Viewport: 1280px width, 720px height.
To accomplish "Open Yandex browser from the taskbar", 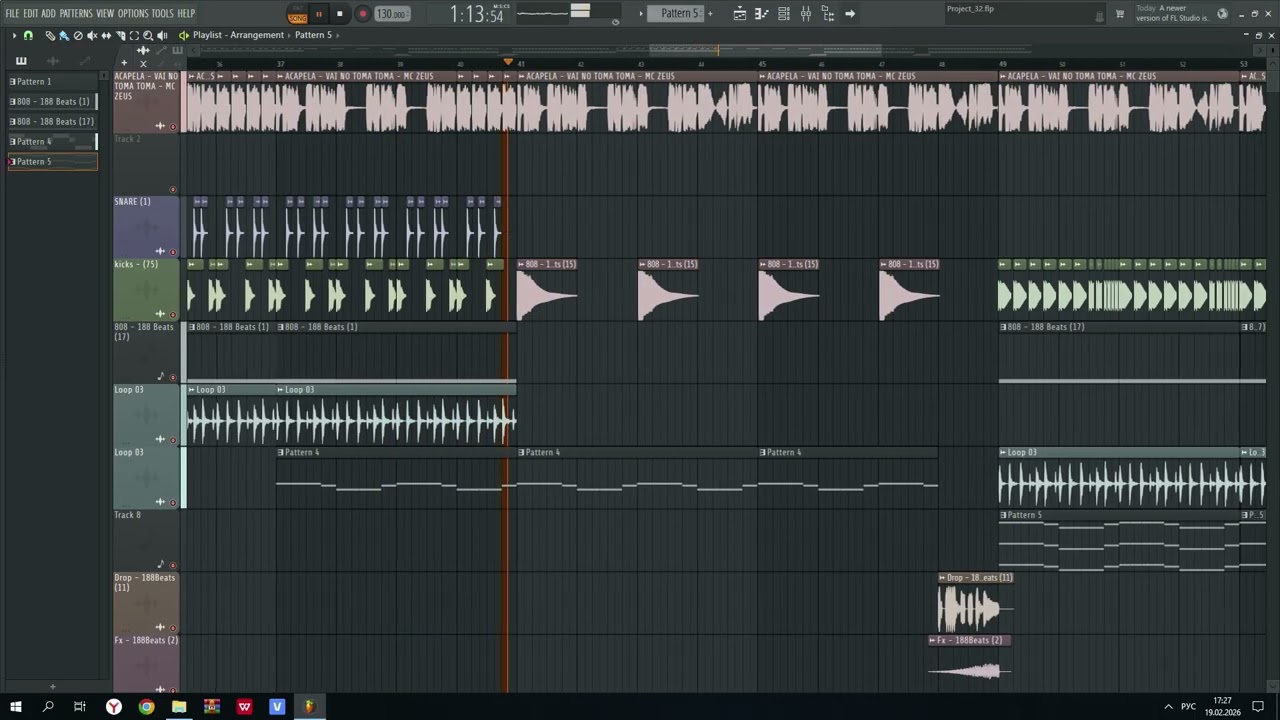I will 114,707.
